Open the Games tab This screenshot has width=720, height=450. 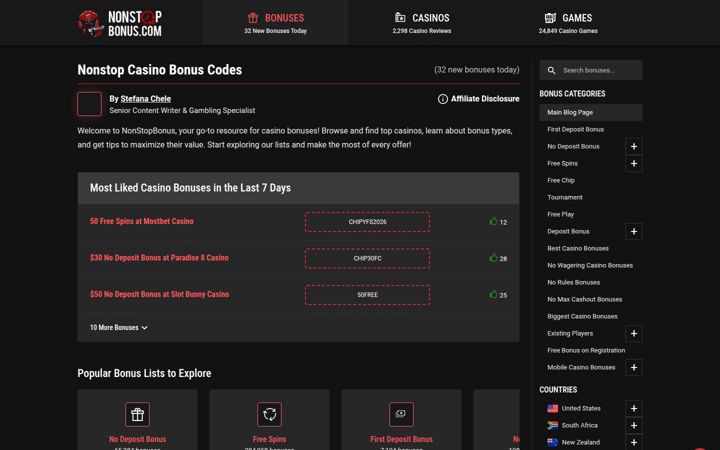pyautogui.click(x=568, y=22)
